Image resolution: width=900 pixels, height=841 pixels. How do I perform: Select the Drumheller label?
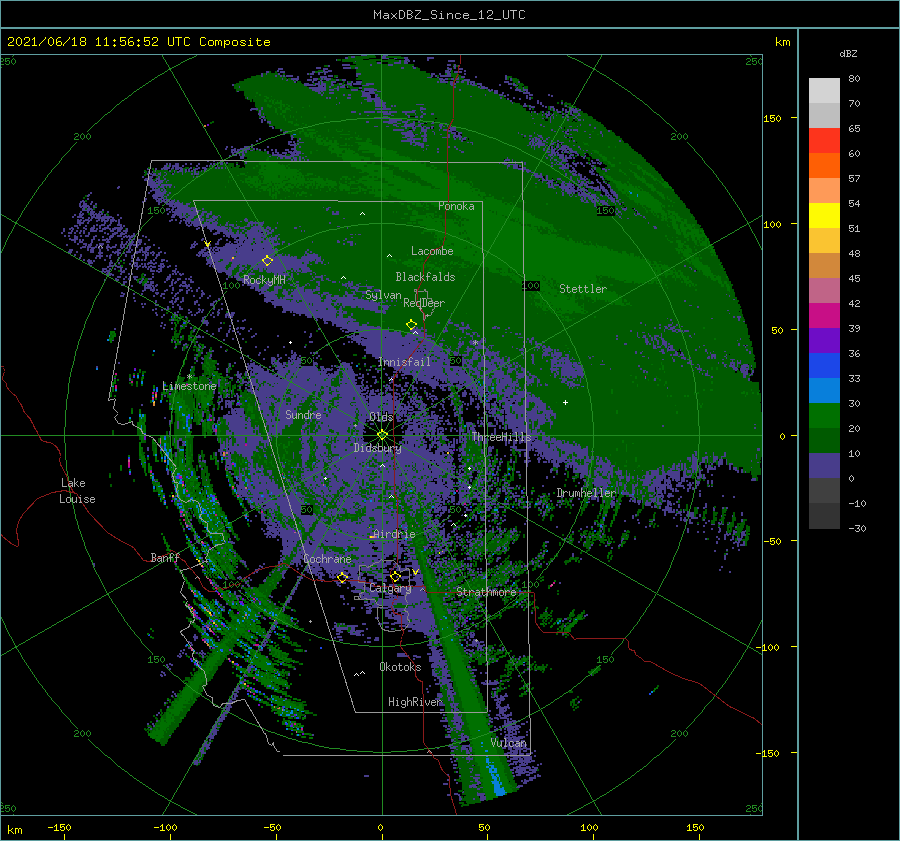(x=586, y=493)
